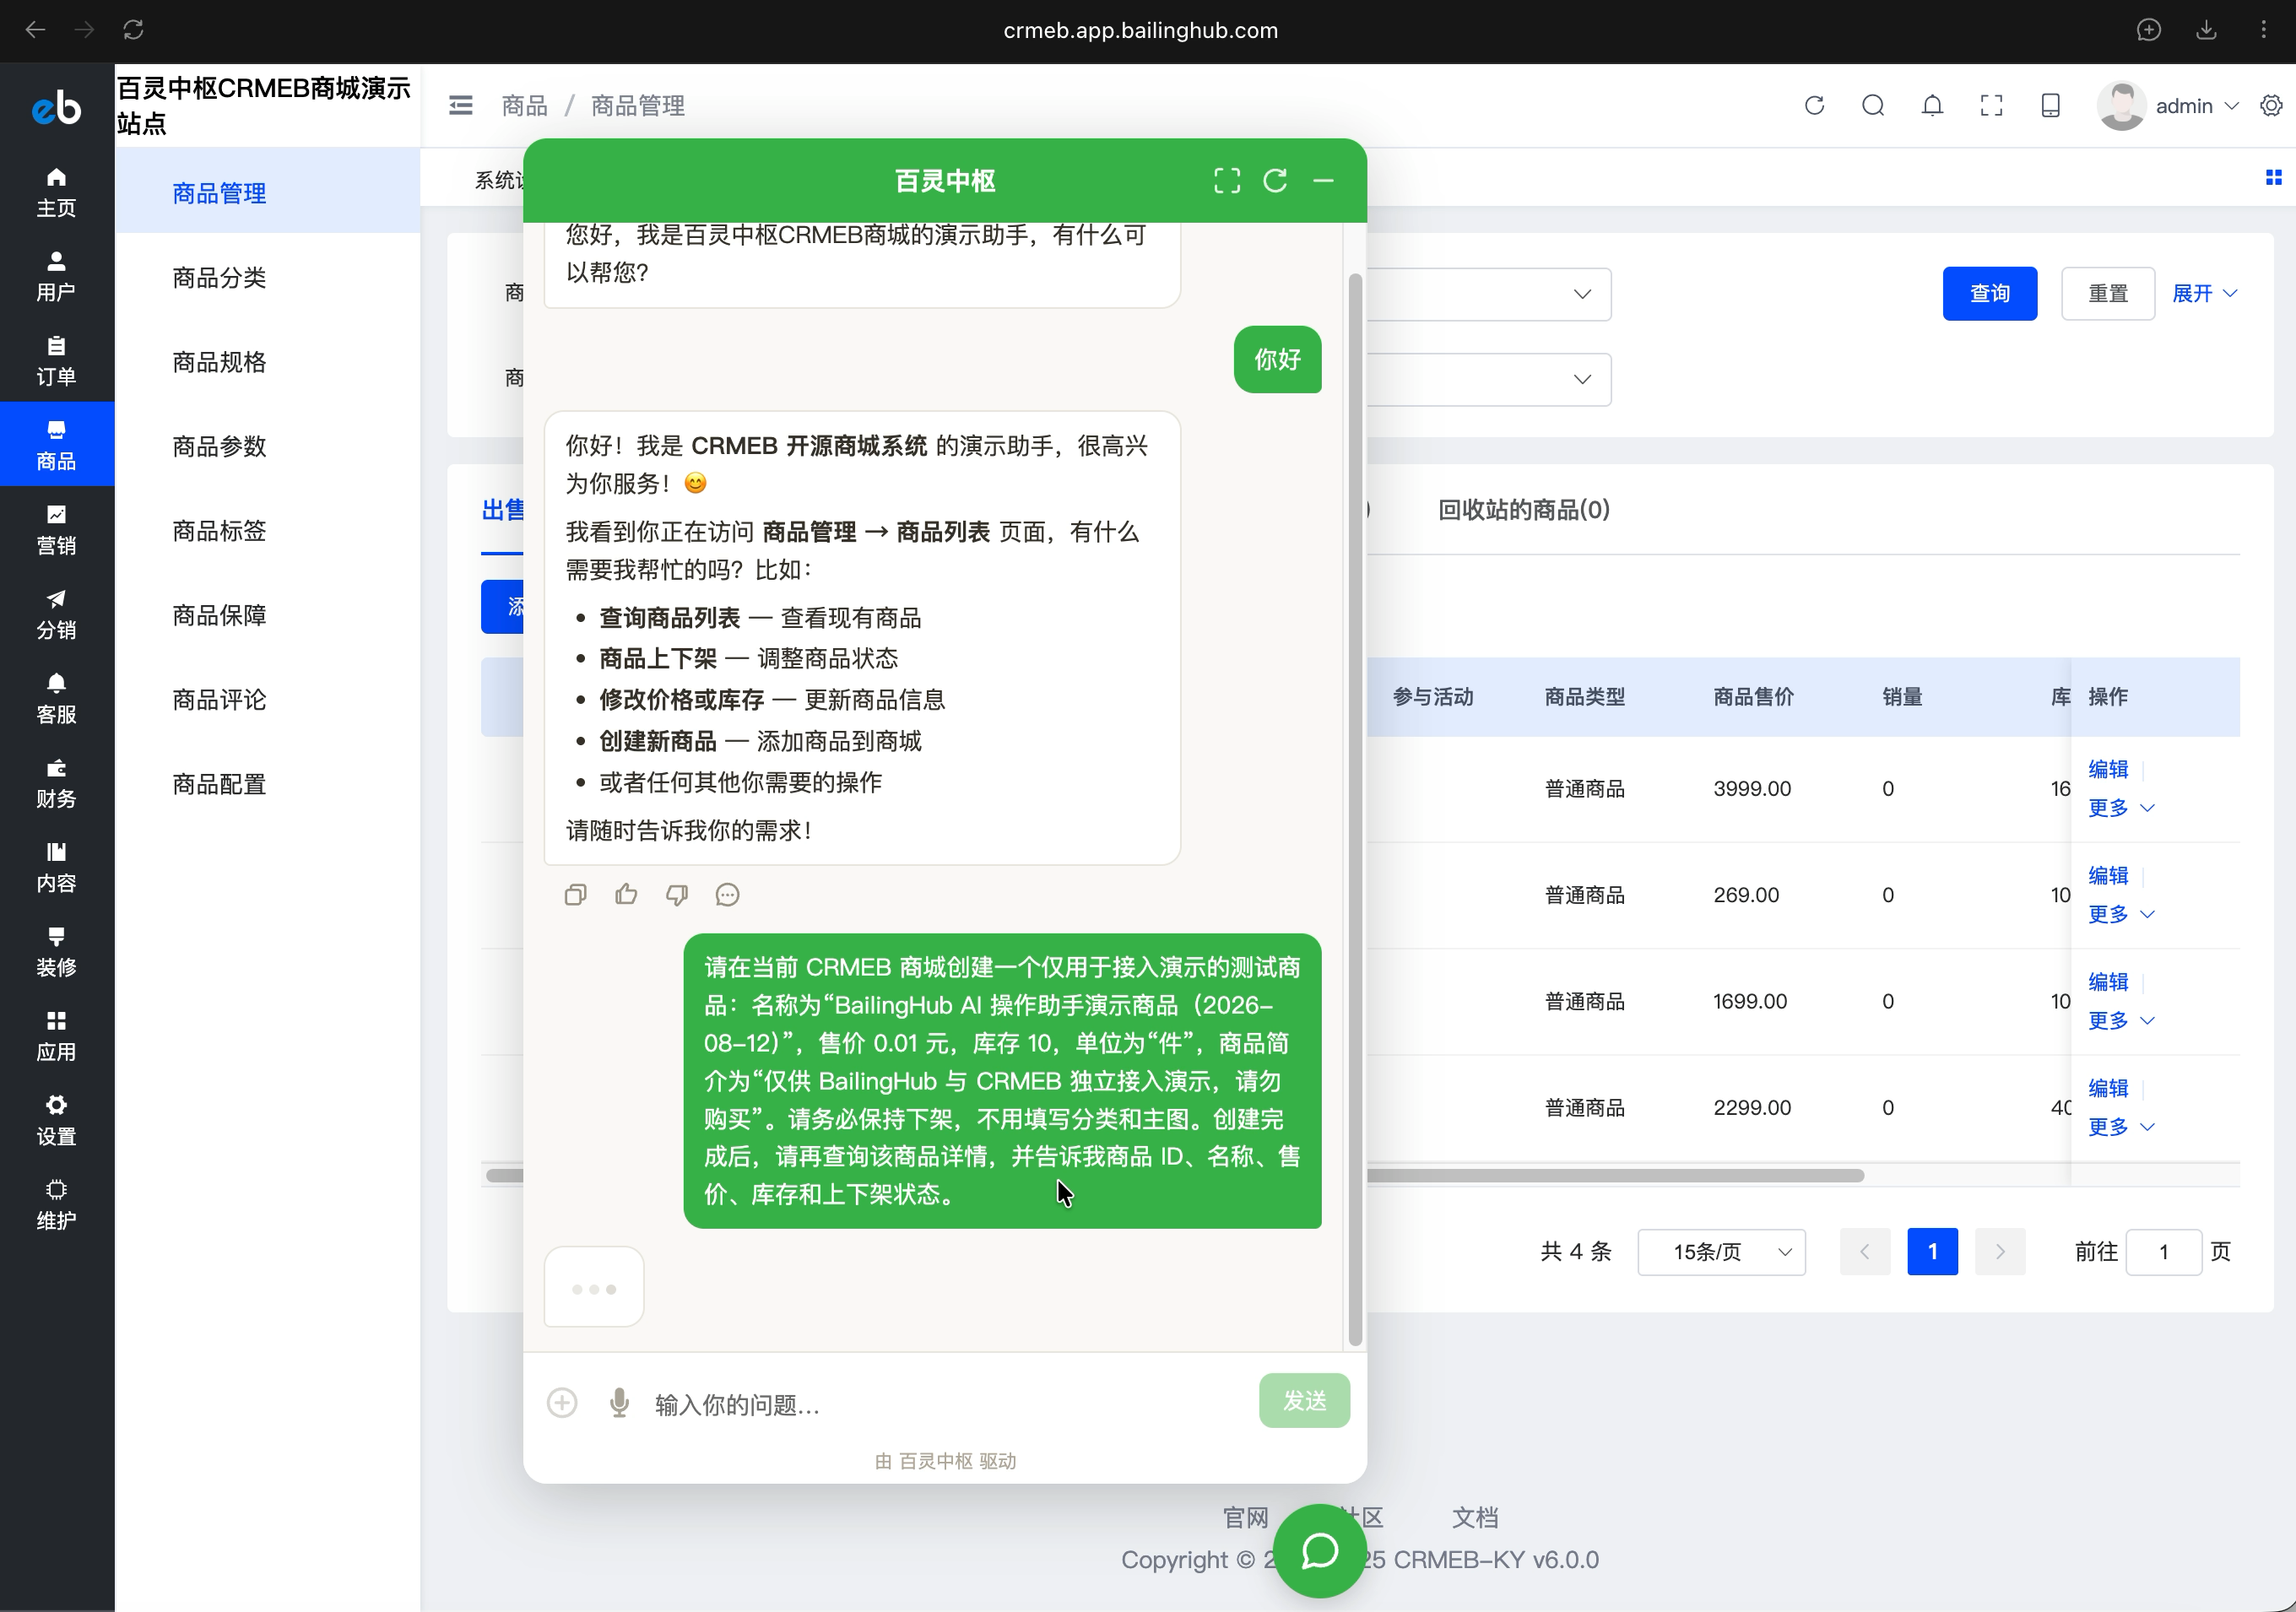The height and width of the screenshot is (1612, 2296).
Task: Open the 用户 users sidebar section
Action: click(x=56, y=276)
